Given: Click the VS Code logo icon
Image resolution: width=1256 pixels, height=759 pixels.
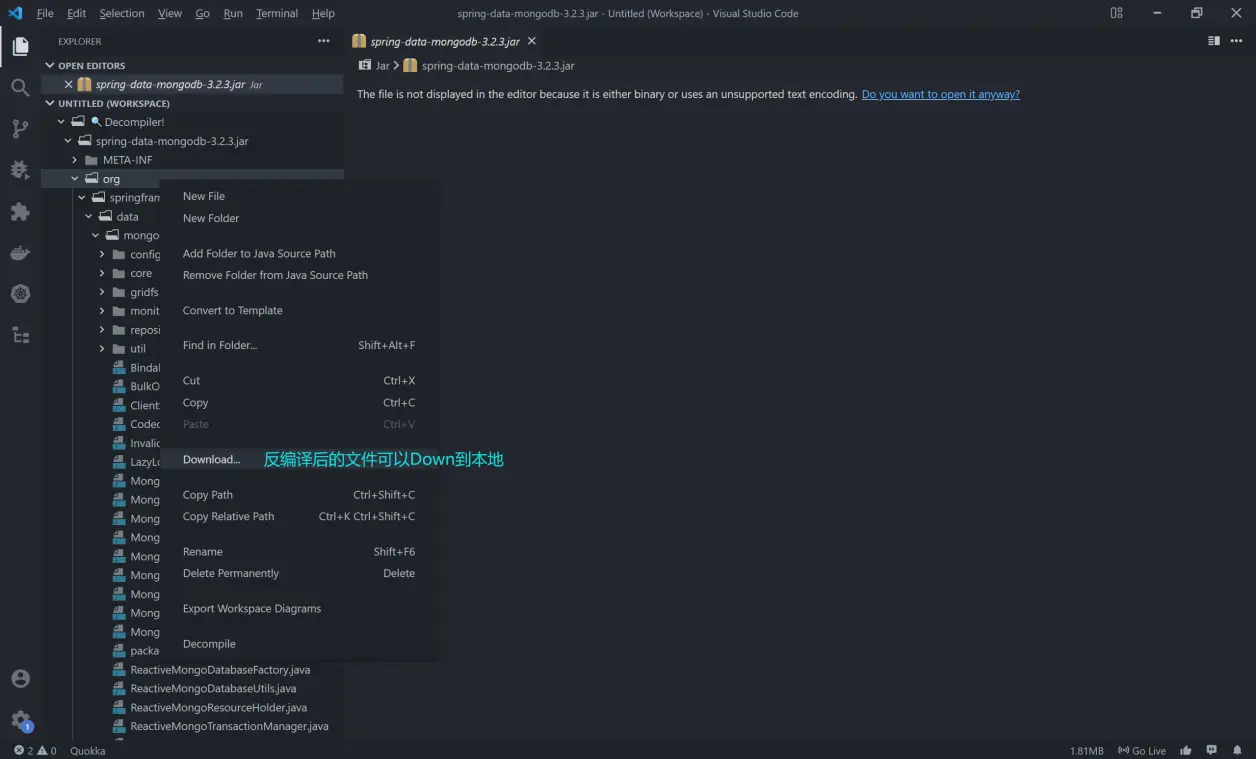Looking at the screenshot, I should click(15, 13).
